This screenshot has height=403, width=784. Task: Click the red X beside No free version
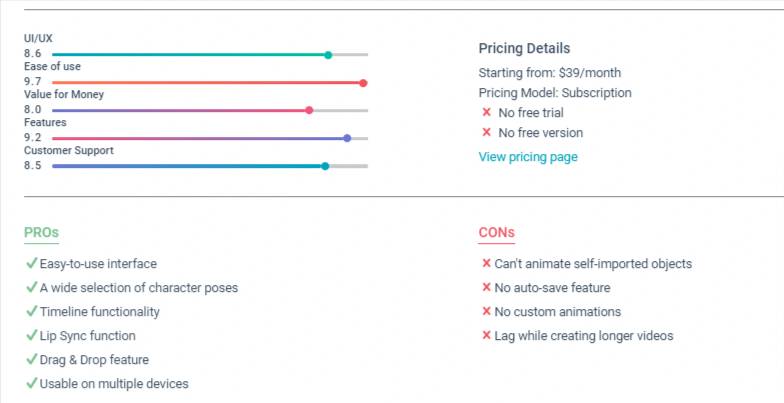coord(486,132)
